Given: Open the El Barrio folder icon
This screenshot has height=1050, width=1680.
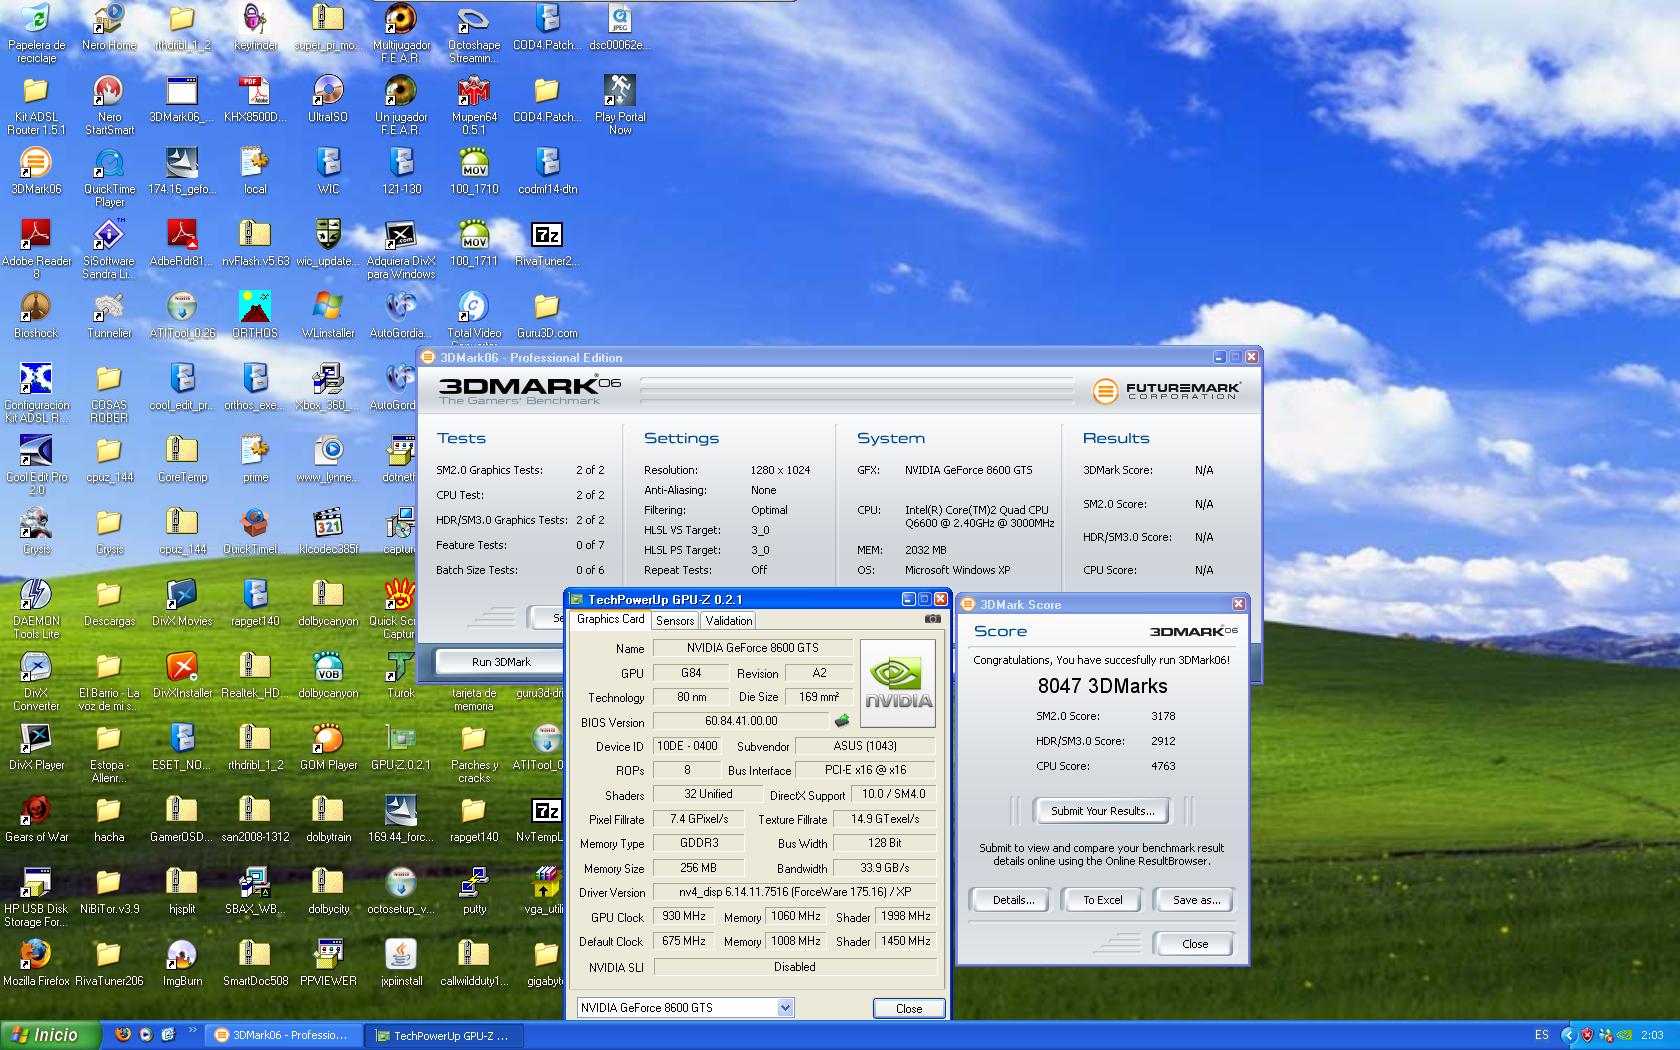Looking at the screenshot, I should (109, 680).
